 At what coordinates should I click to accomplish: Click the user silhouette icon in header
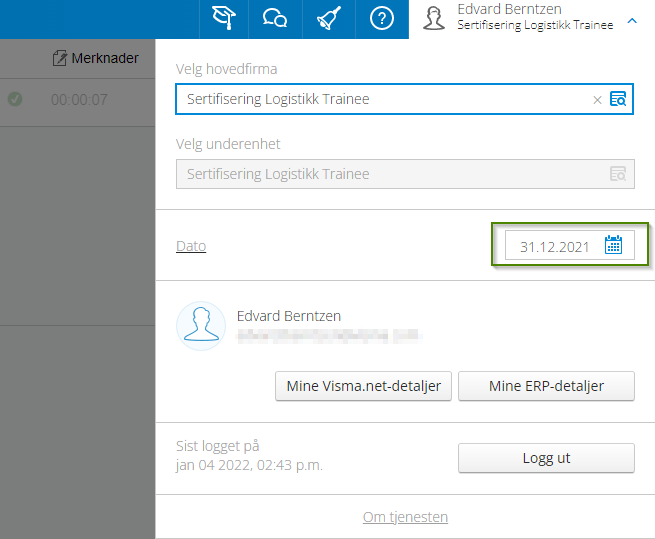click(434, 18)
